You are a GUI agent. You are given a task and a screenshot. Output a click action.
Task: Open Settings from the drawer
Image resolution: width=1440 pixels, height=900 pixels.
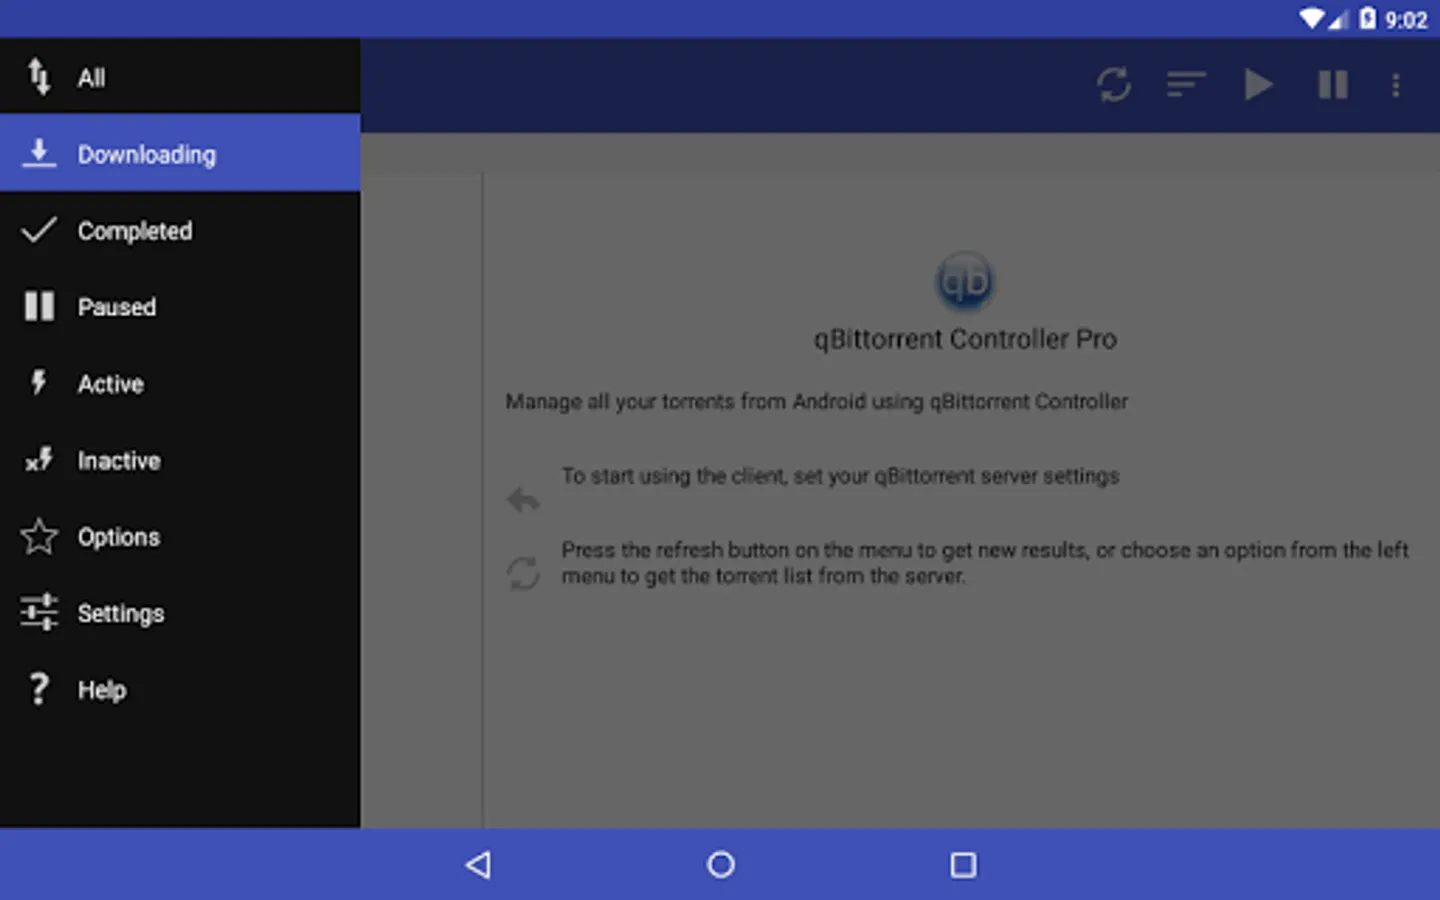point(180,613)
